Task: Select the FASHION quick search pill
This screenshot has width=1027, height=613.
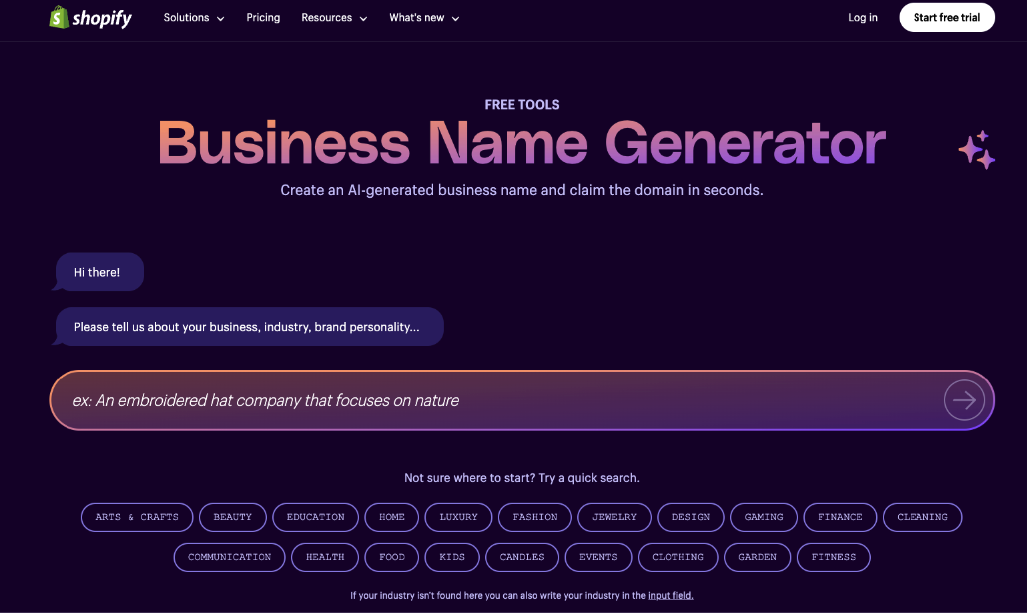Action: (534, 517)
